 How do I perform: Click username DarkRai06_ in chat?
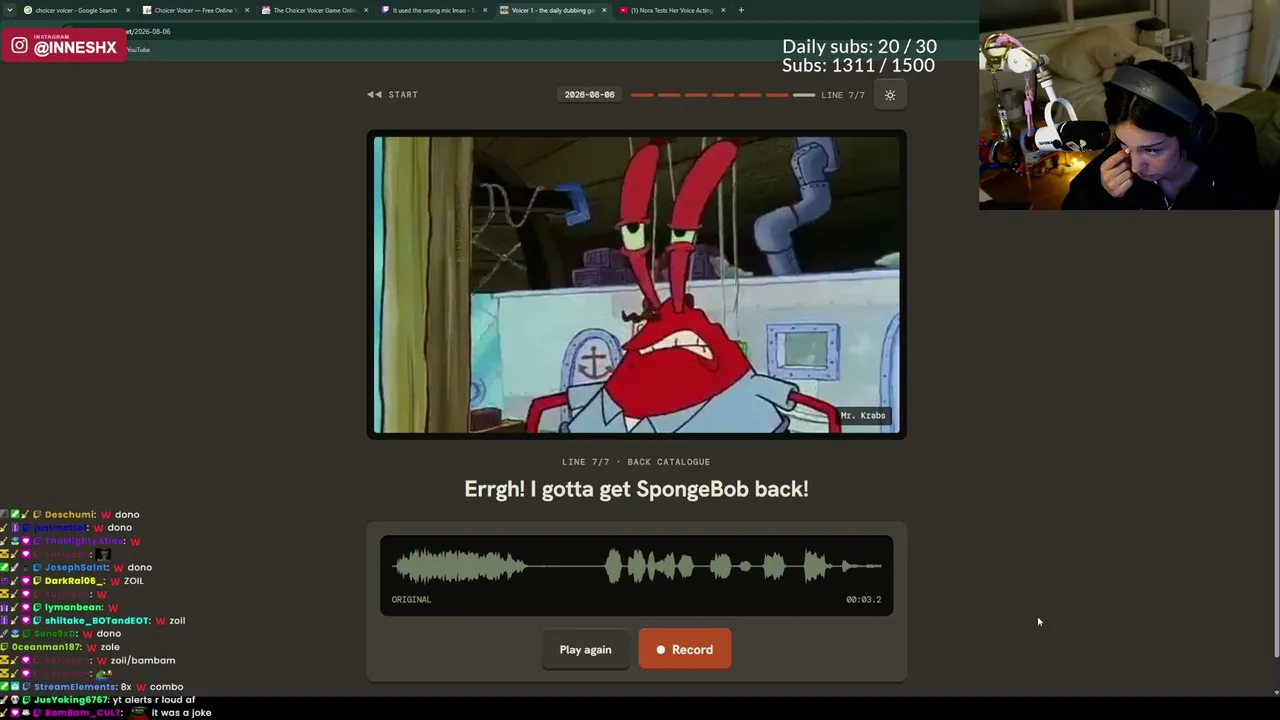[x=74, y=581]
